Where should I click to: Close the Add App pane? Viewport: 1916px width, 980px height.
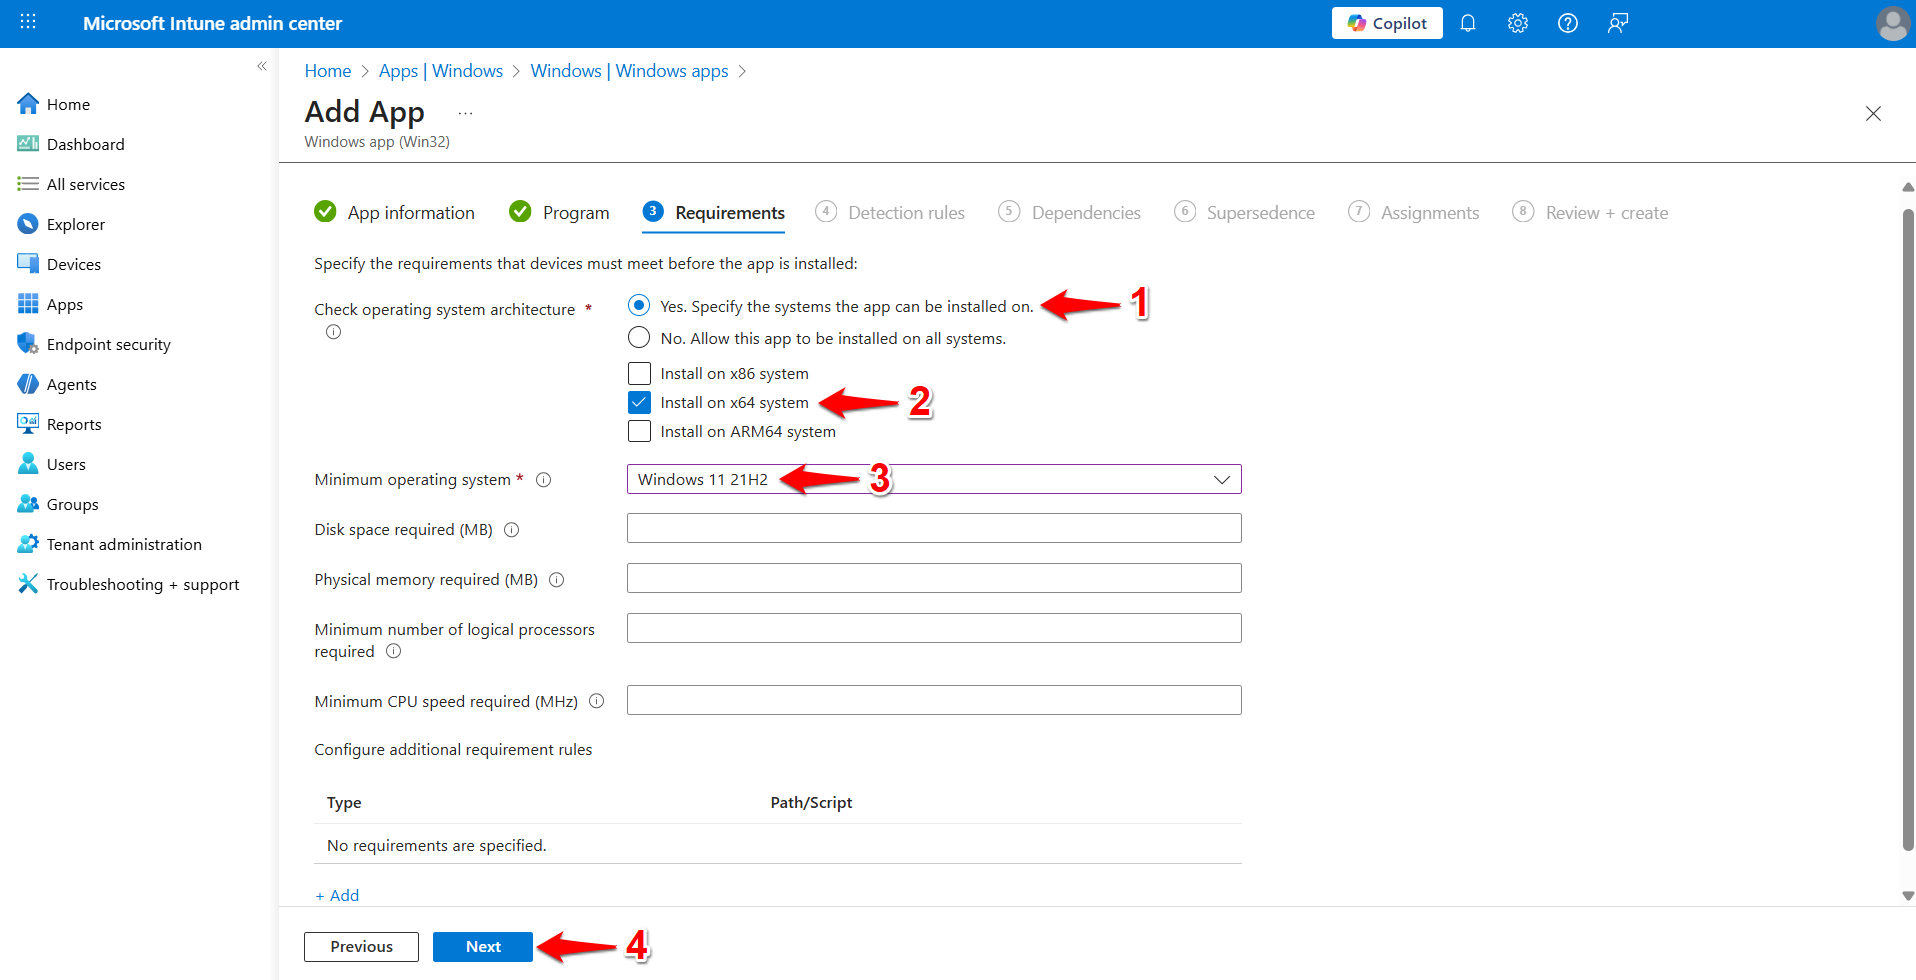click(1873, 114)
